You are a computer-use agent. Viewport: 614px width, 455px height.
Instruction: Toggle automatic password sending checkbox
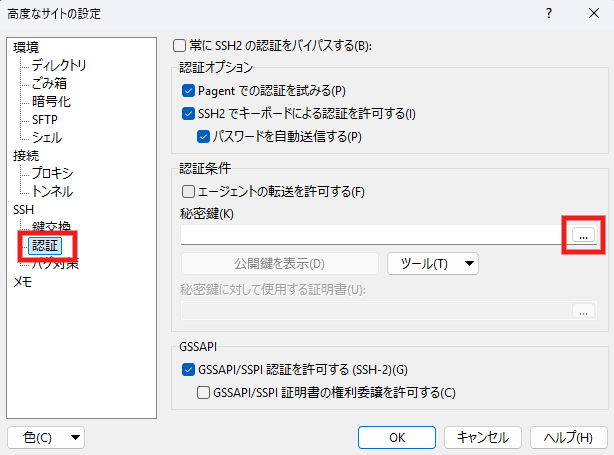coord(203,136)
